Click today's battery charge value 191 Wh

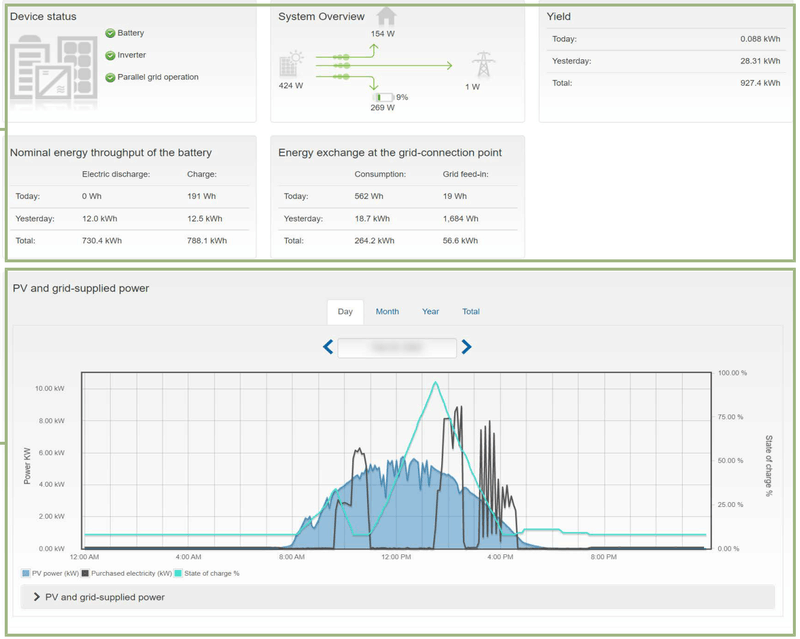tap(202, 196)
